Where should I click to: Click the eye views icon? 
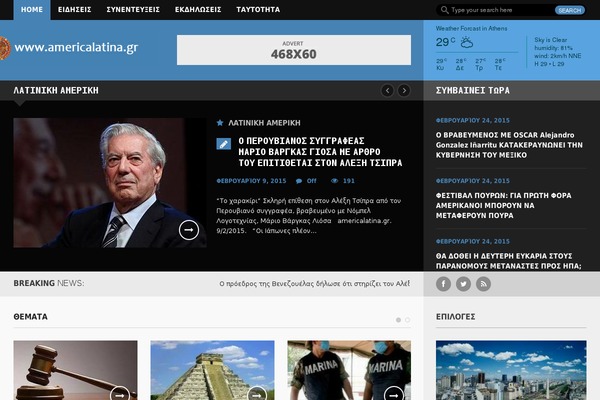[x=334, y=181]
